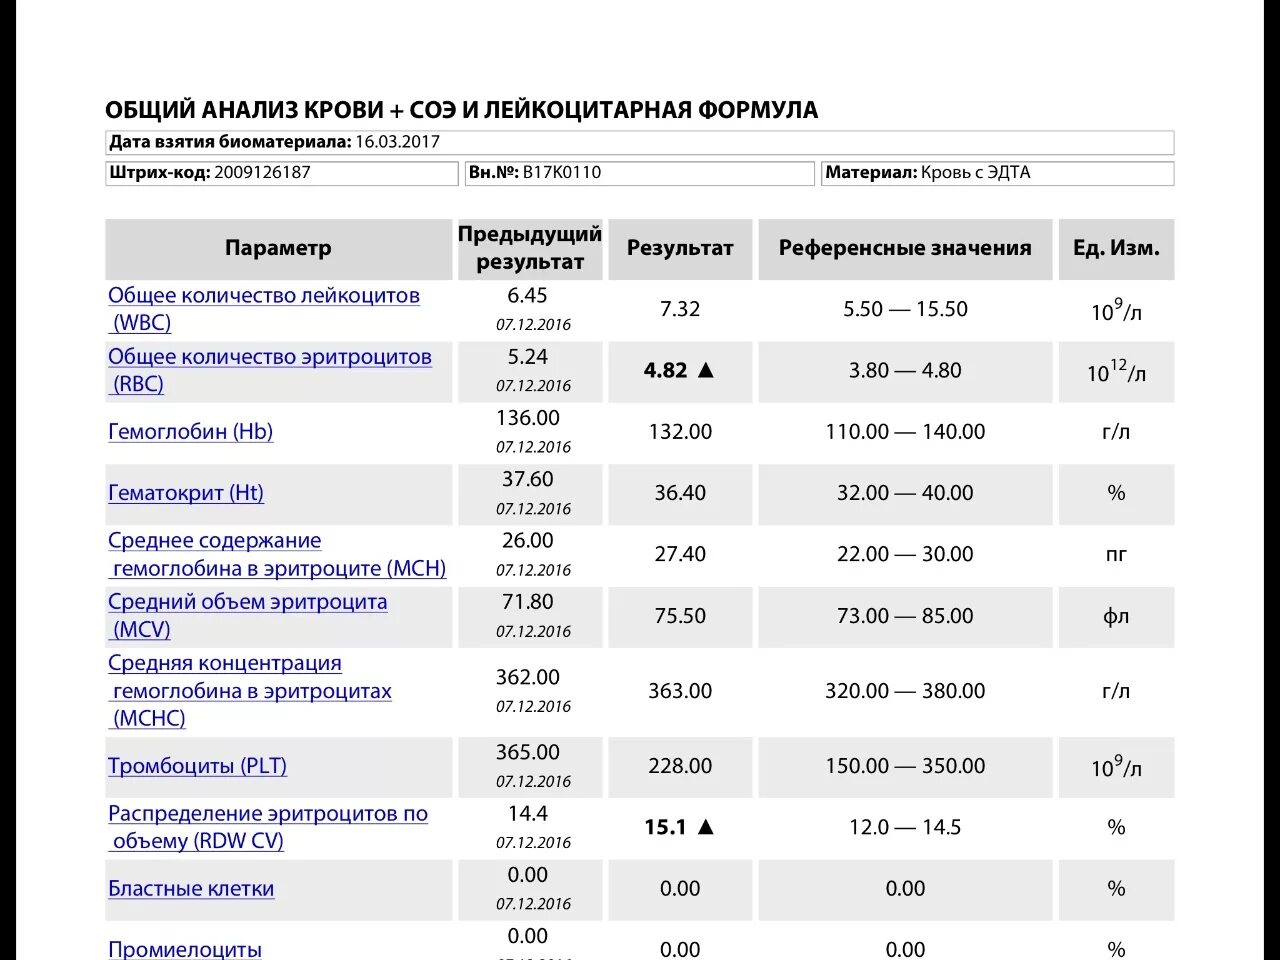Open the Общее количество эритроцитов (RBC) link

pyautogui.click(x=270, y=370)
